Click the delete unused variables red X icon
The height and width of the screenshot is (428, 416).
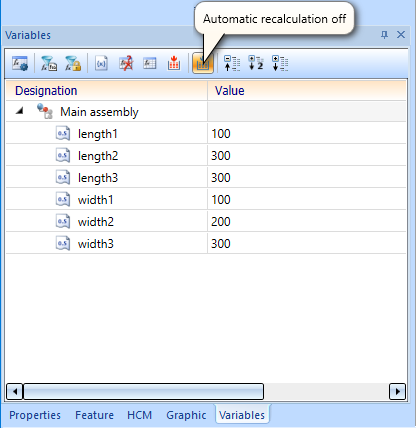pos(126,63)
